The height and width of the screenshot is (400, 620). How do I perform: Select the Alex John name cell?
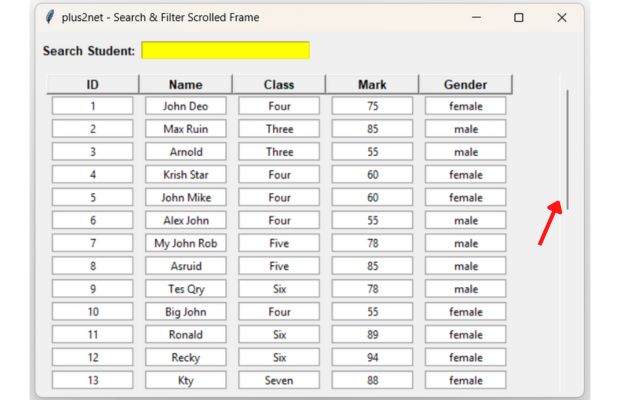[x=186, y=220]
